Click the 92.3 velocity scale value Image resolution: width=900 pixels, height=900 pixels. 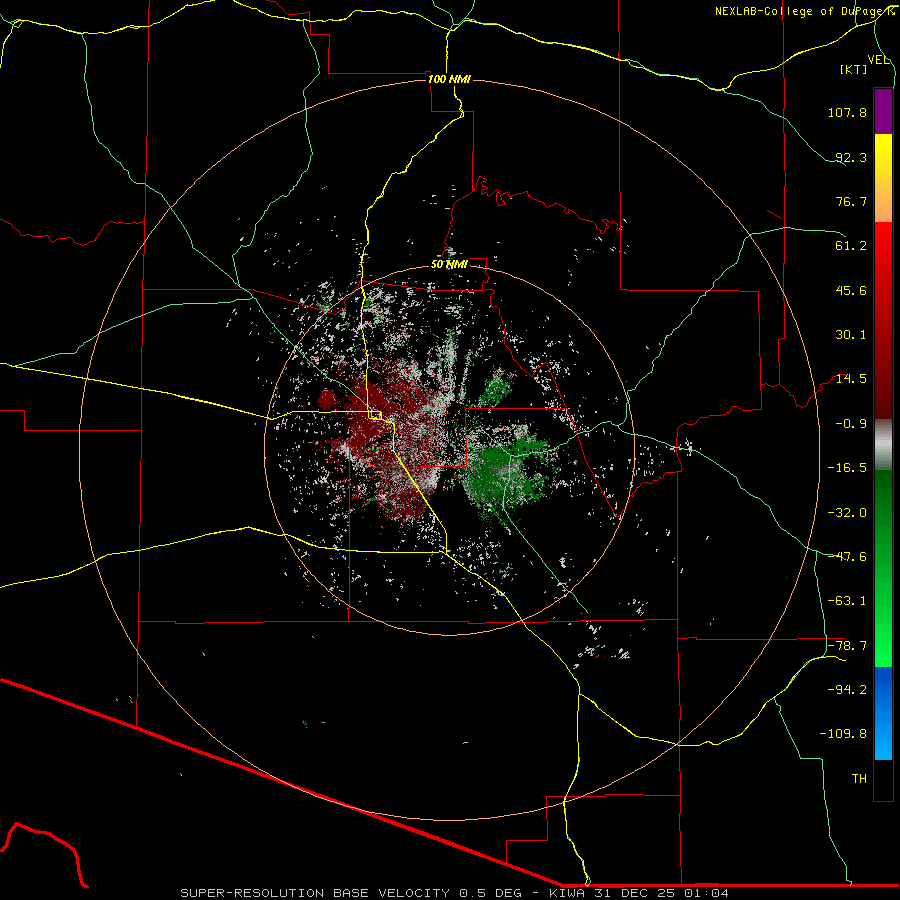pos(851,157)
